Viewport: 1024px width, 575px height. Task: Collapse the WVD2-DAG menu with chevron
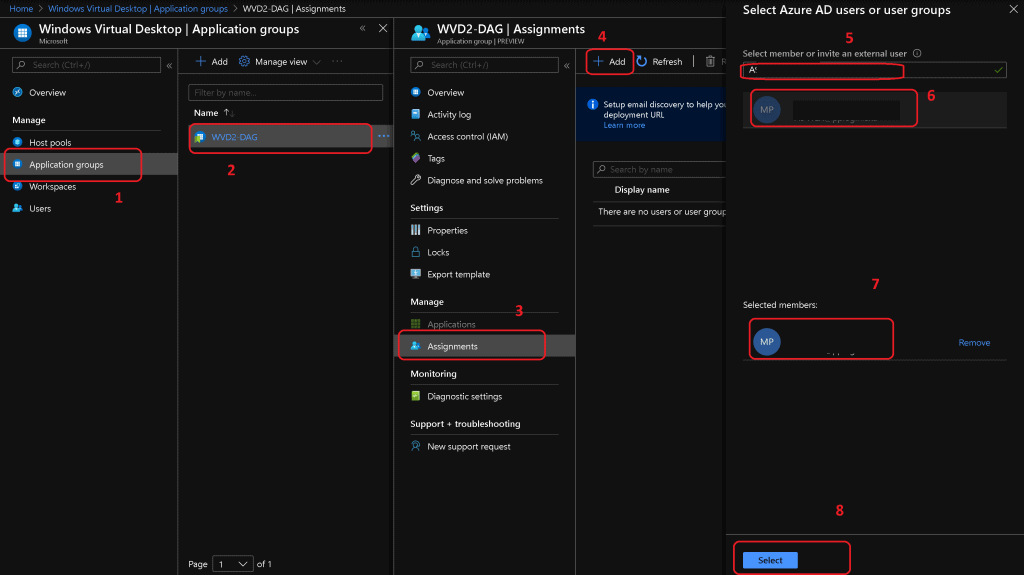coord(567,65)
